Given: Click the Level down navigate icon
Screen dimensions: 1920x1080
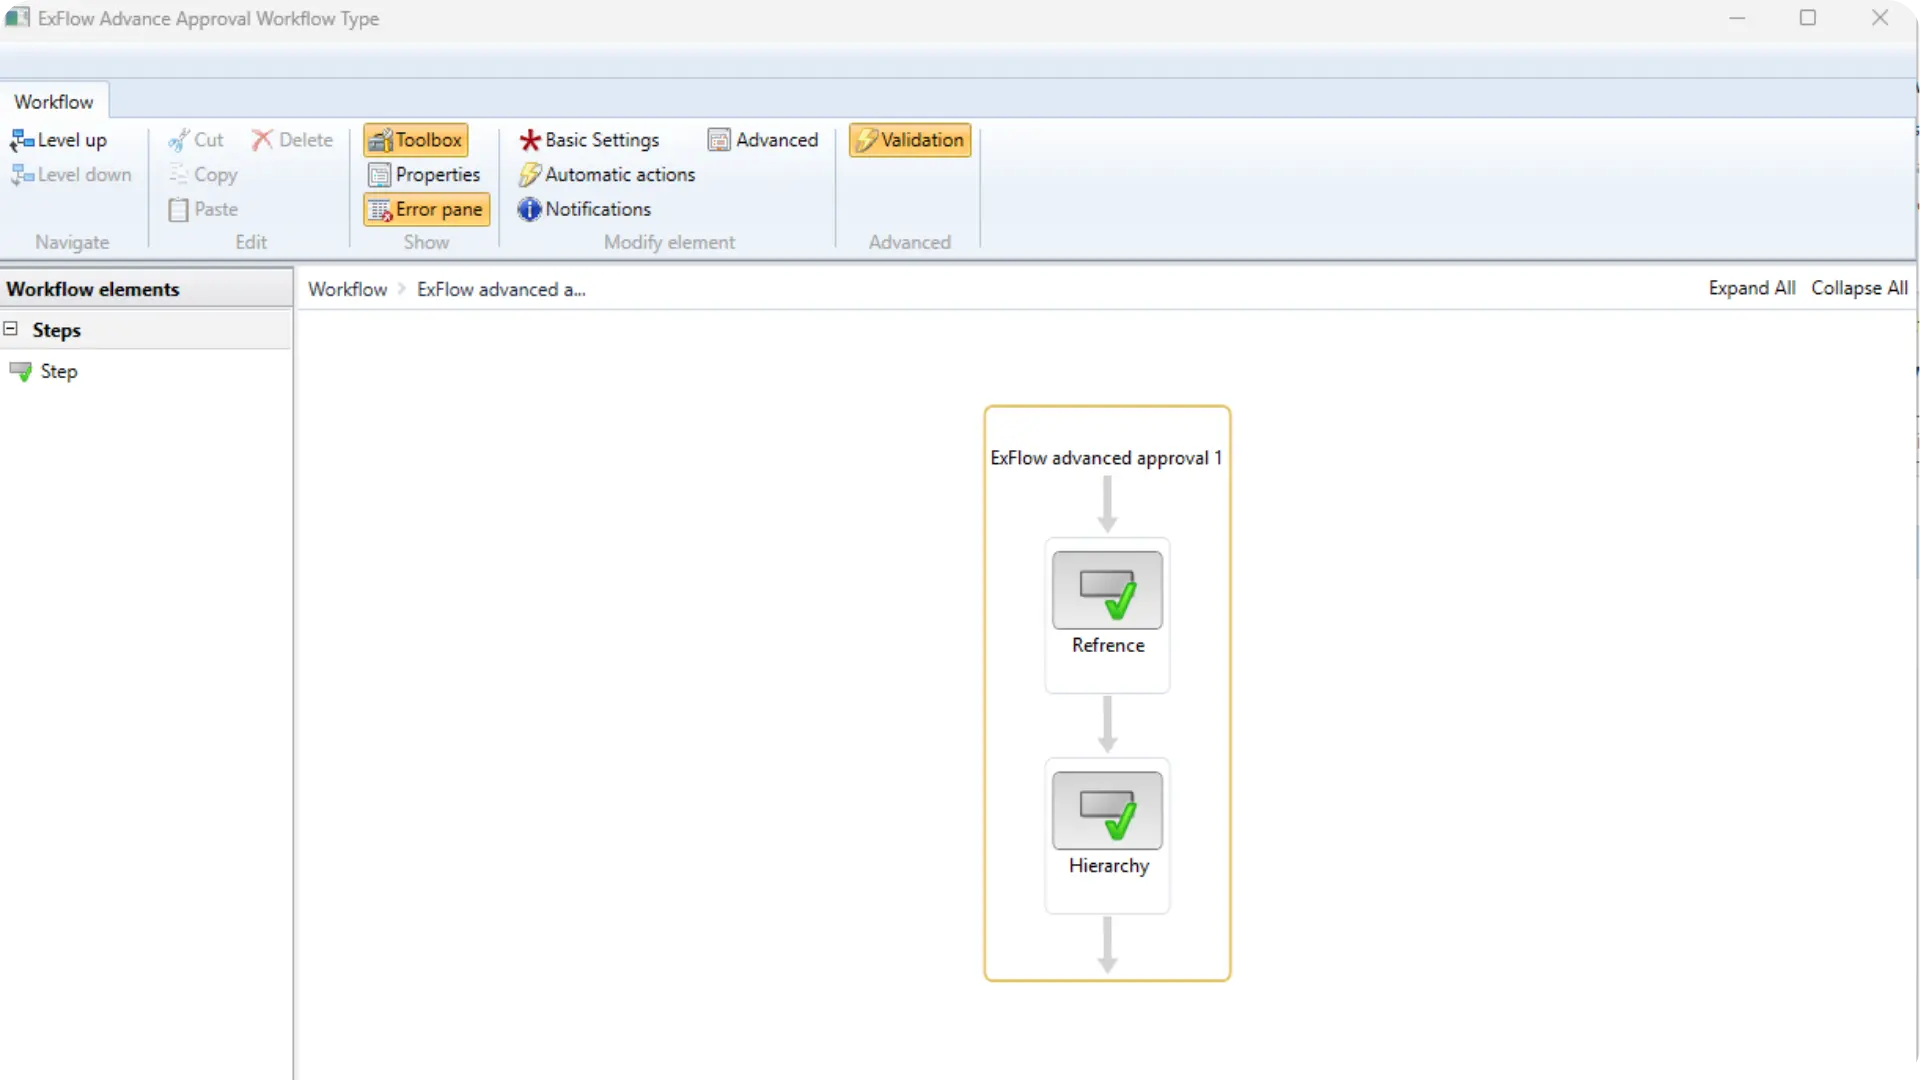Looking at the screenshot, I should point(22,175).
